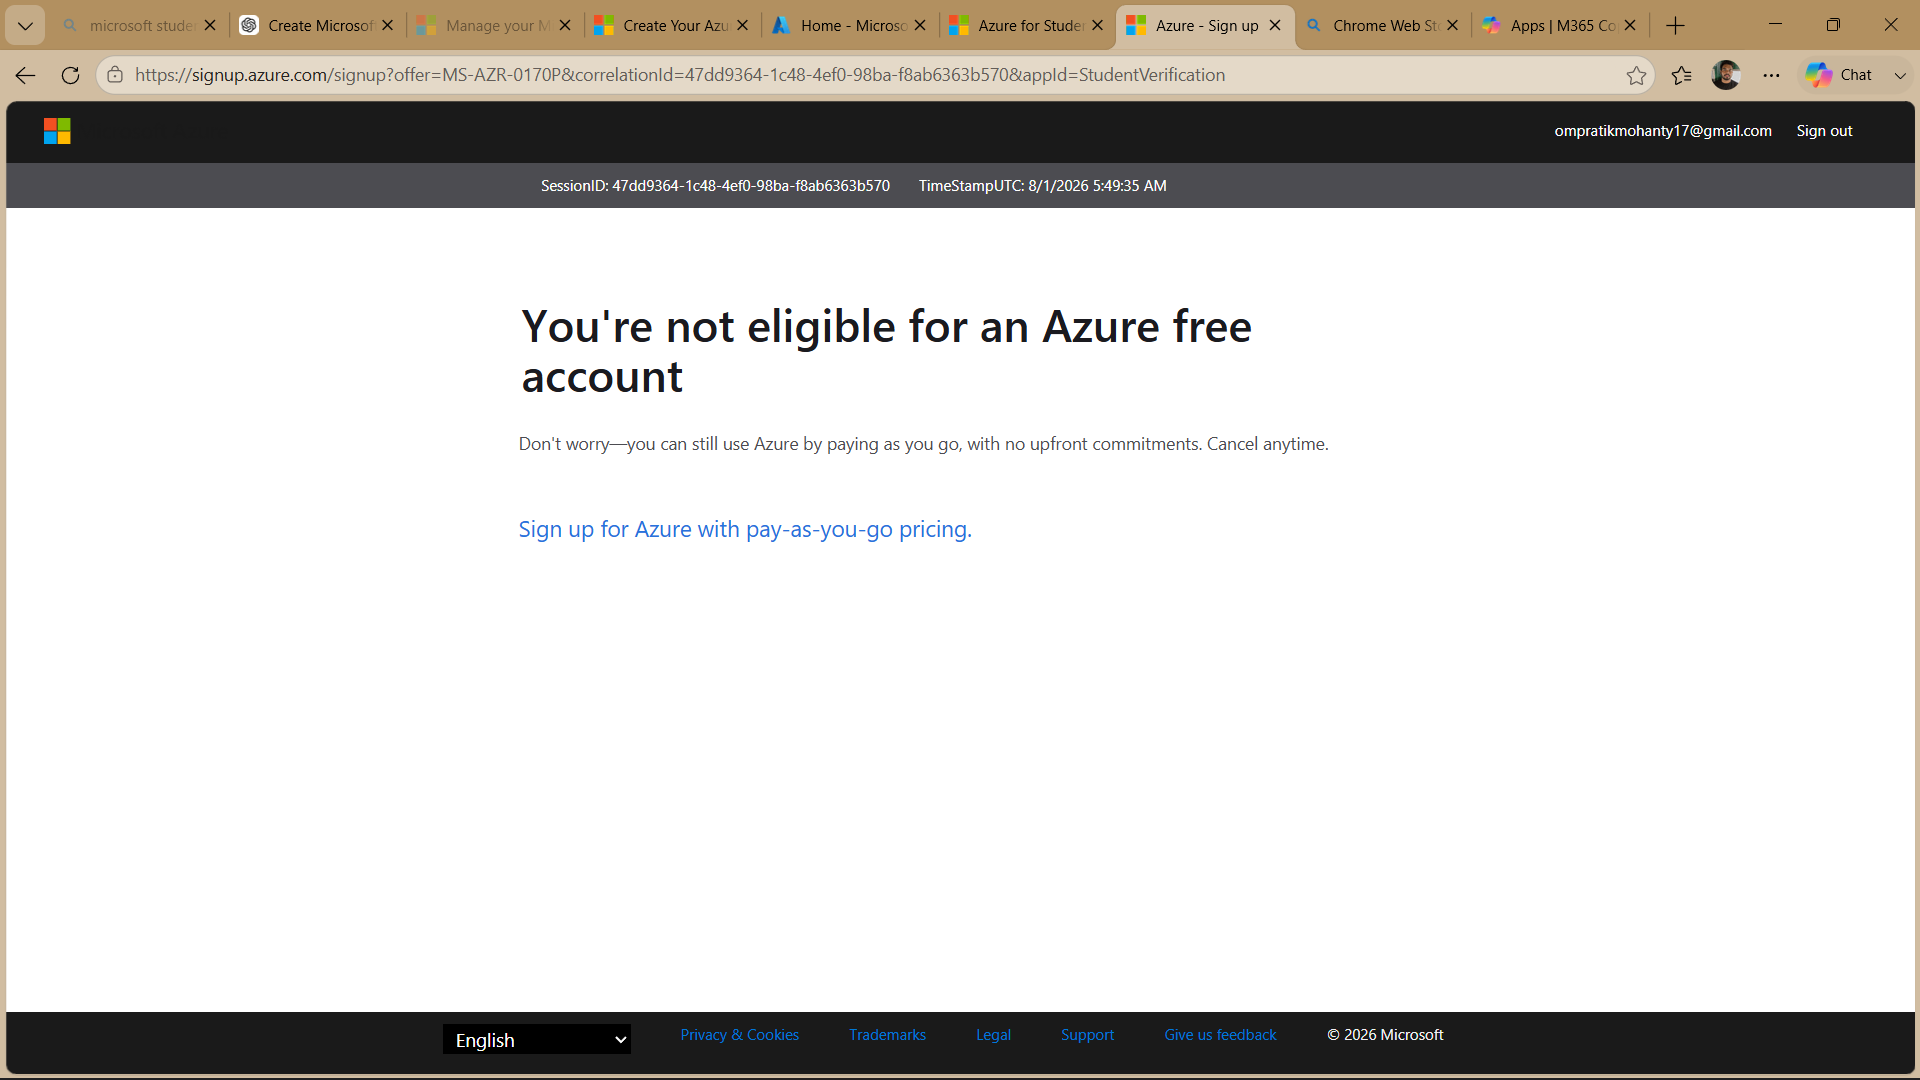Open Legal footer link

point(993,1035)
